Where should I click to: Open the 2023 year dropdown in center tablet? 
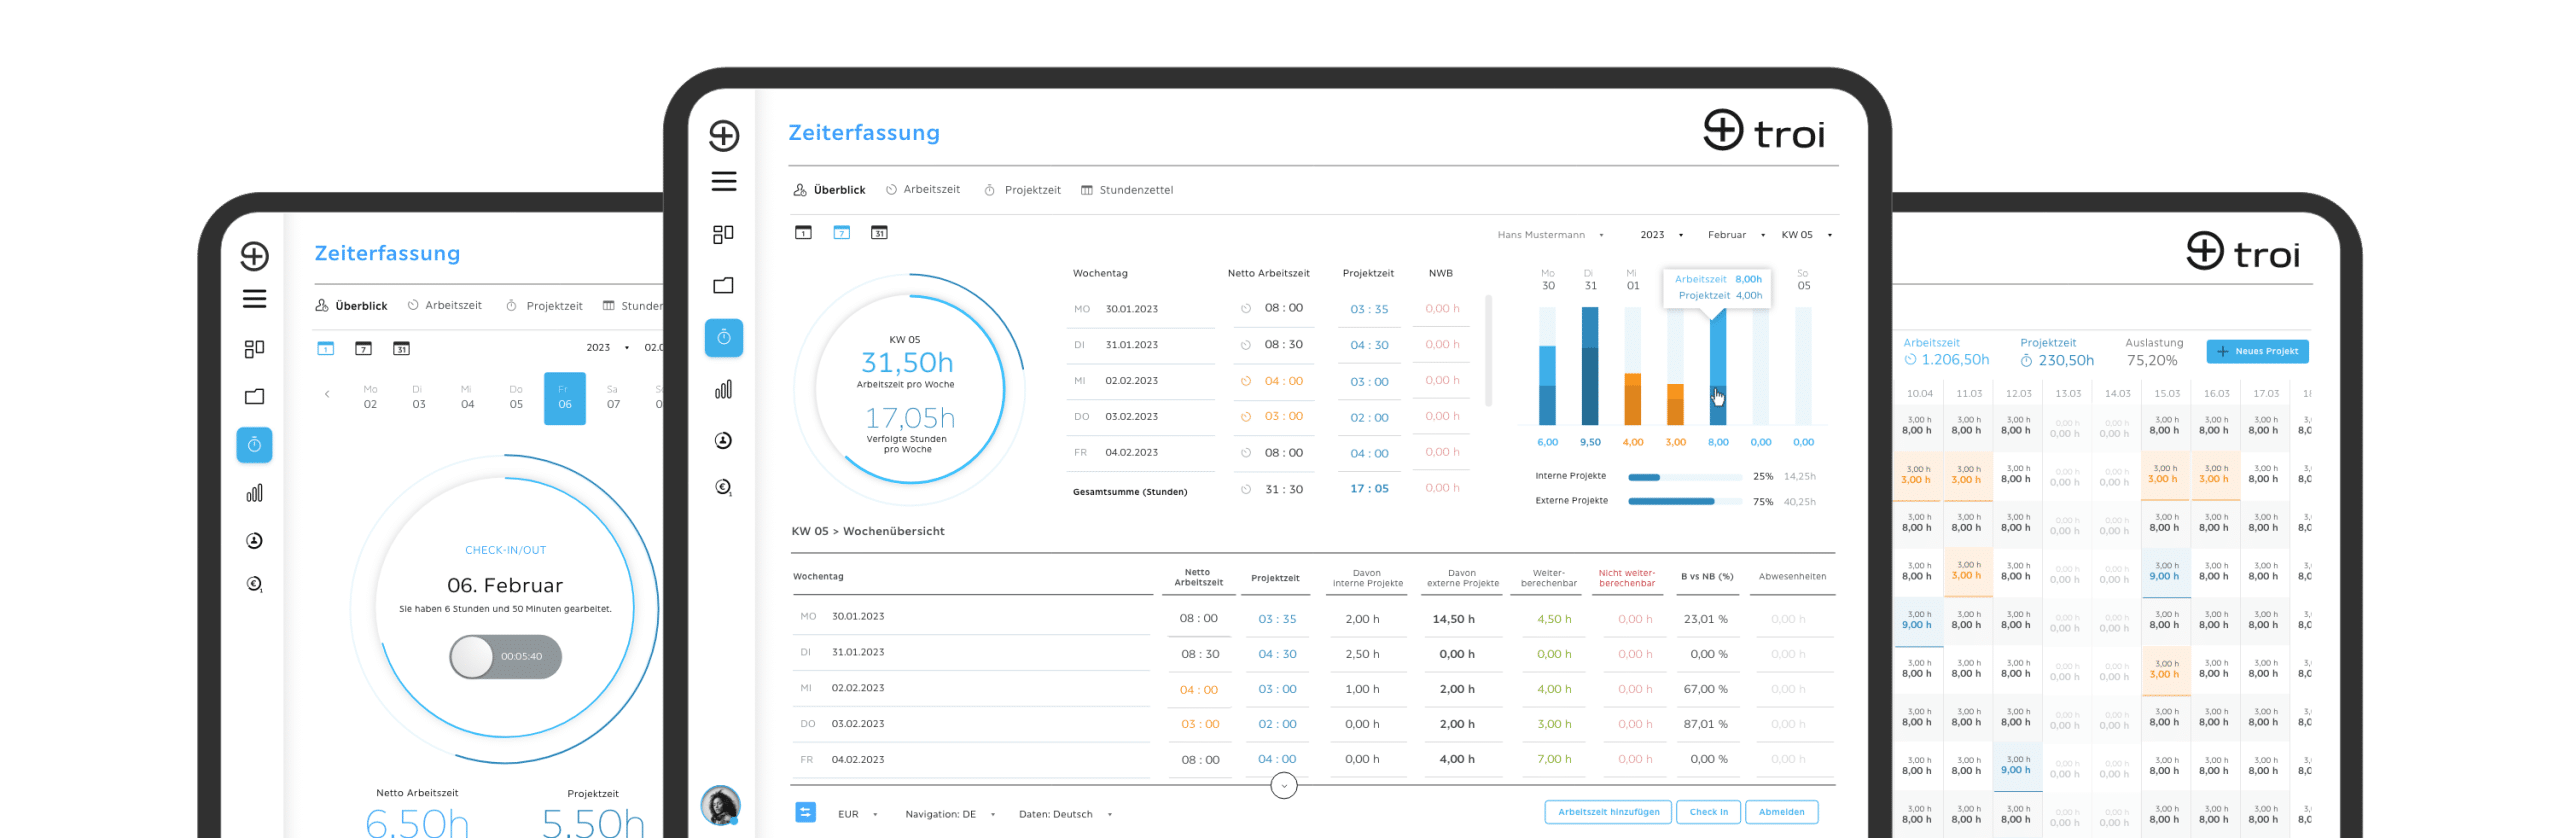coord(1661,235)
